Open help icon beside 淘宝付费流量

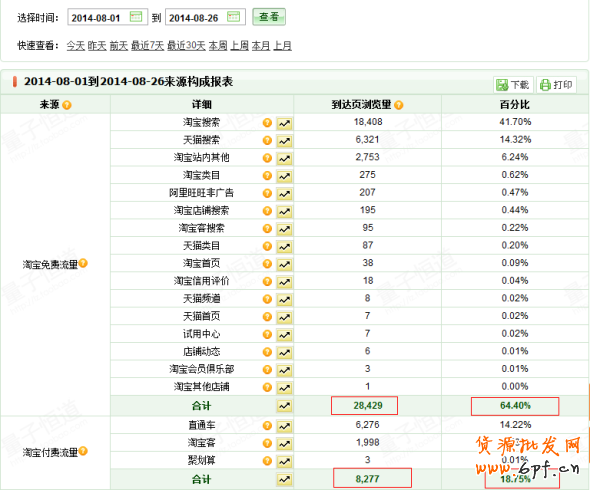[x=83, y=450]
